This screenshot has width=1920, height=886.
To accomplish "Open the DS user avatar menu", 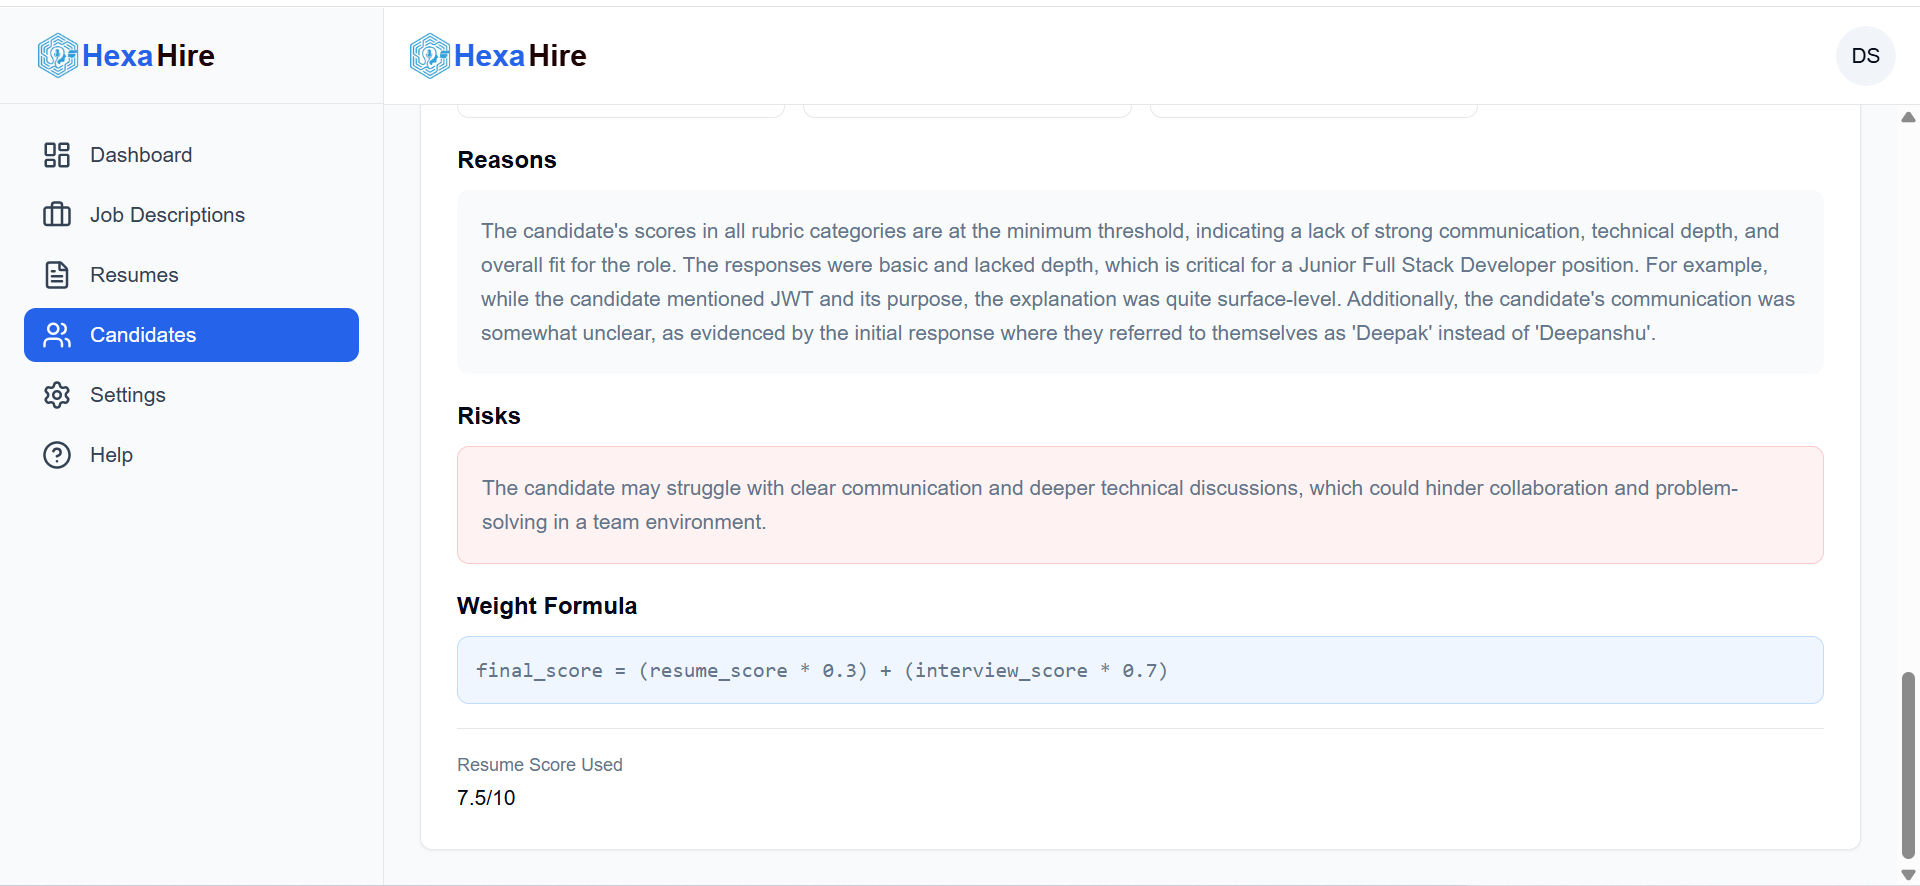I will click(x=1865, y=56).
